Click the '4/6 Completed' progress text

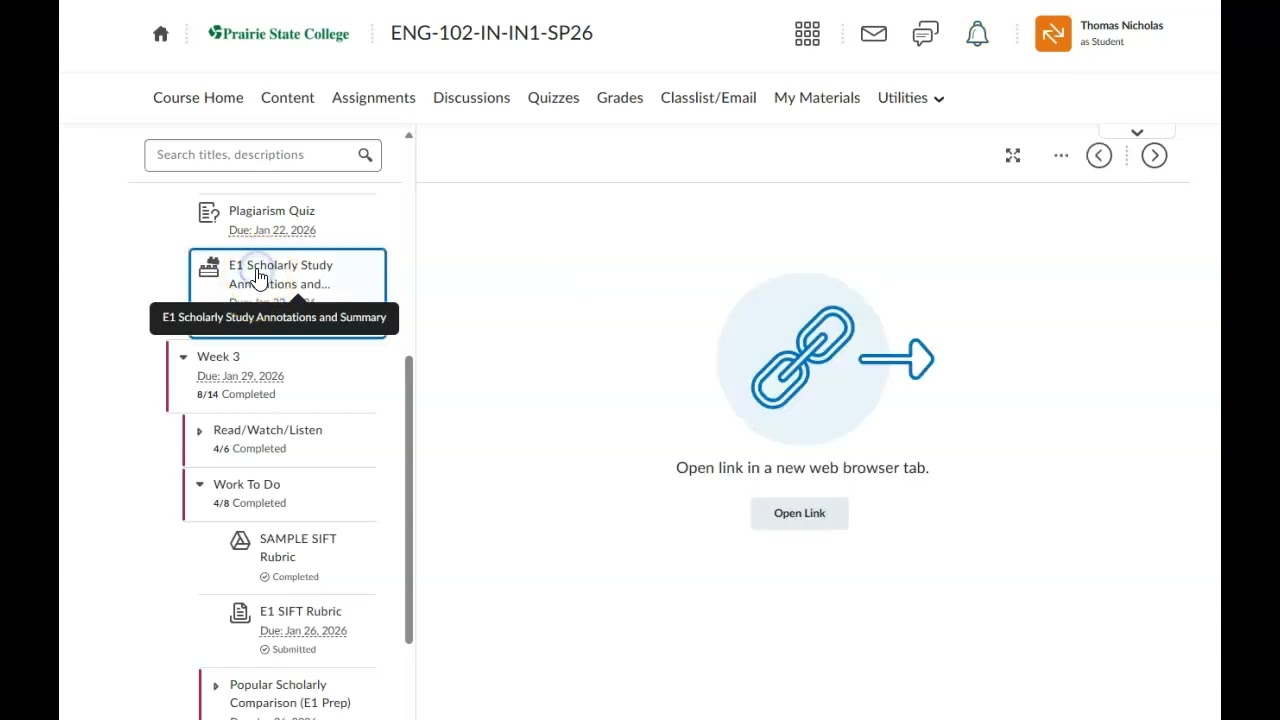tap(249, 449)
